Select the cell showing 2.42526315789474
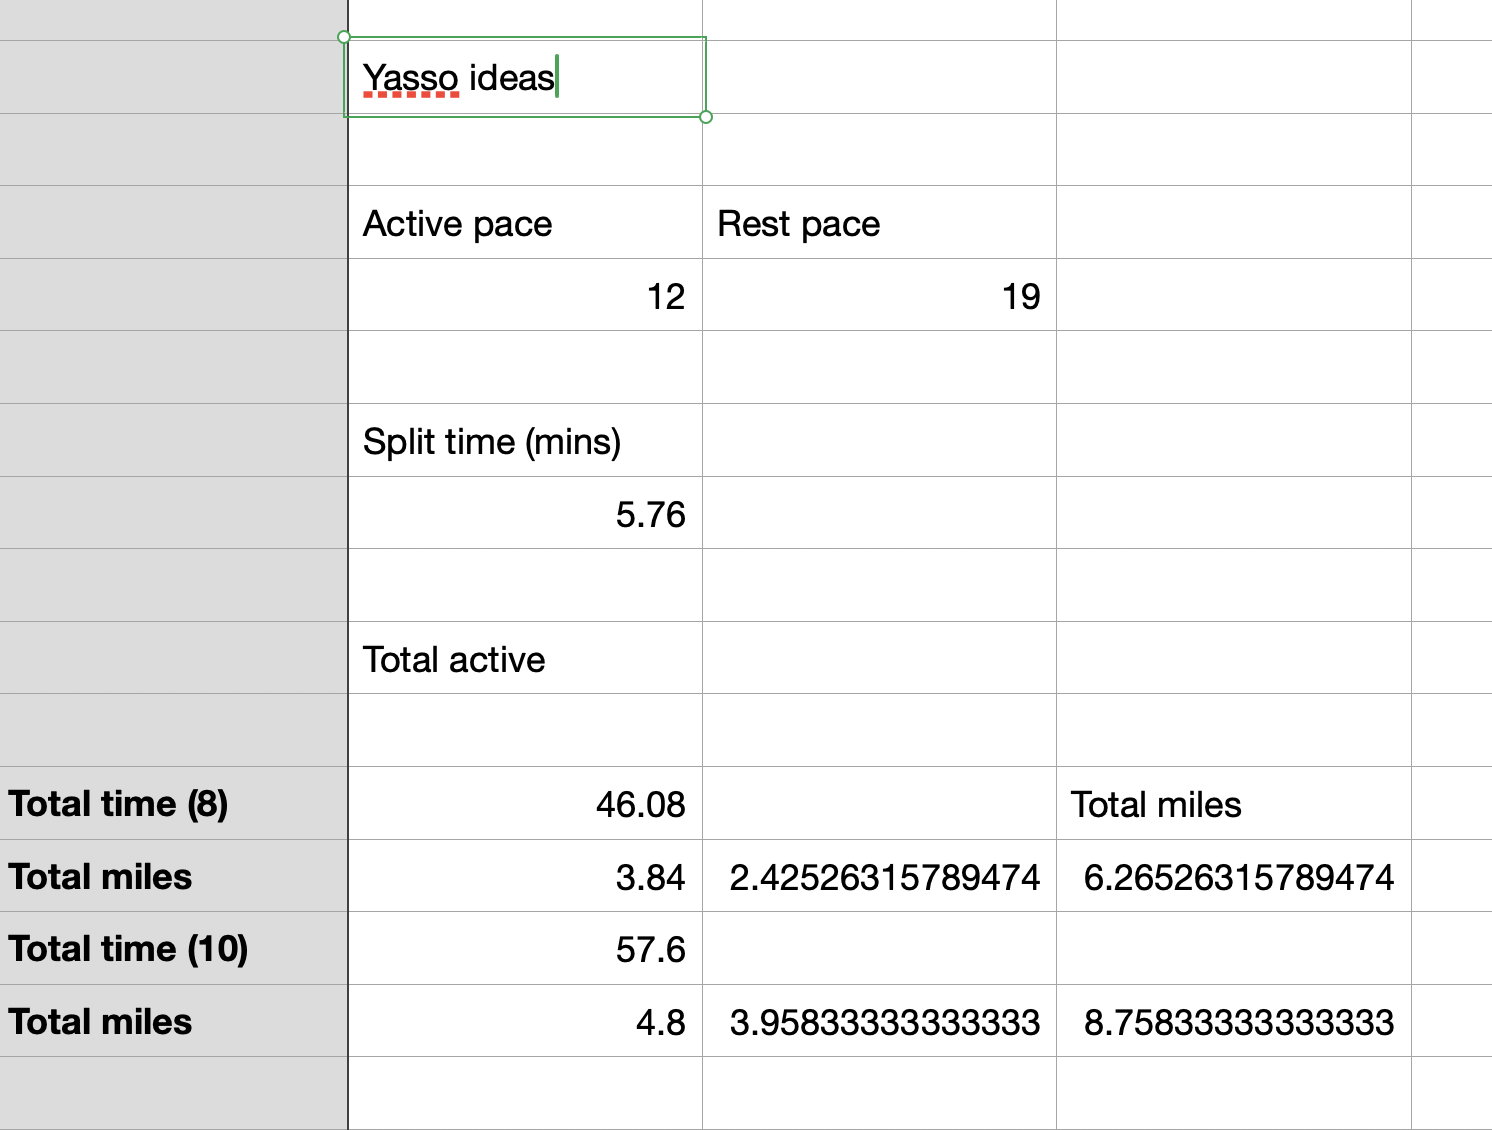Screen dimensions: 1492x1130 tap(879, 877)
